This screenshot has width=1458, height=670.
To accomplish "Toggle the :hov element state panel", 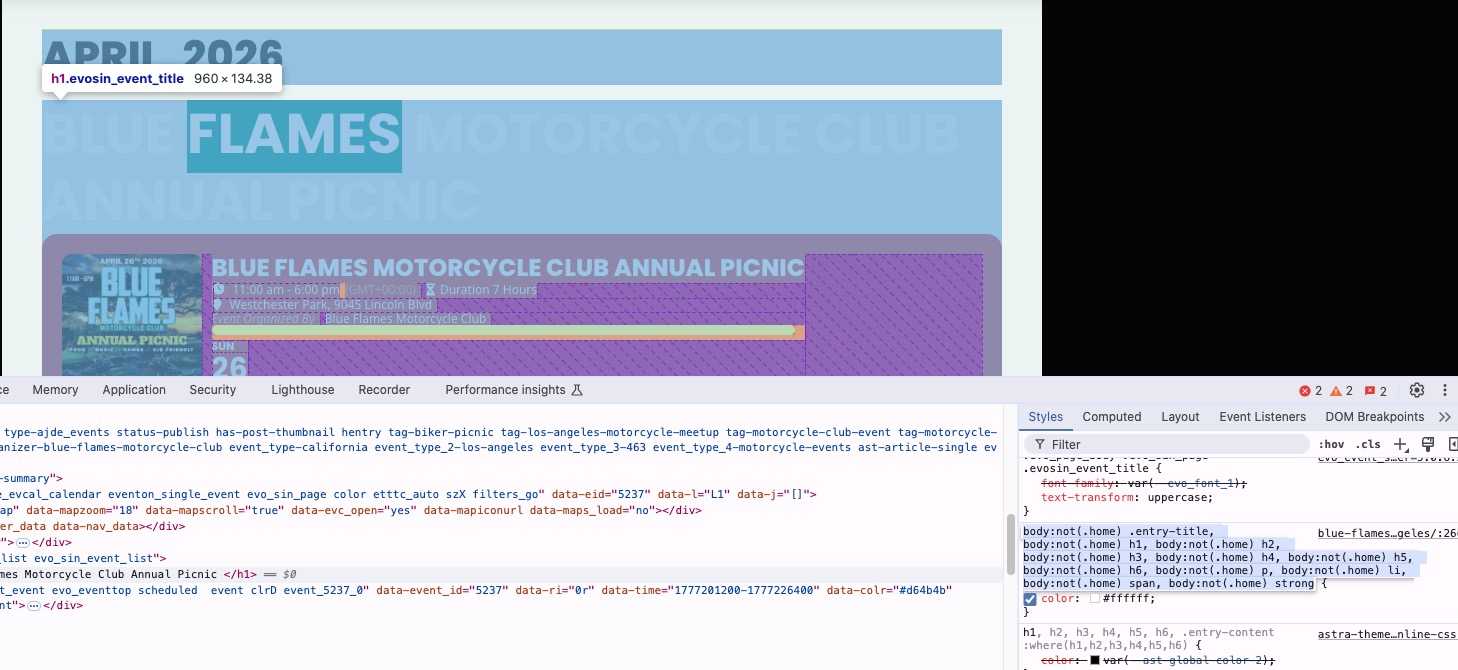I will tap(1331, 444).
